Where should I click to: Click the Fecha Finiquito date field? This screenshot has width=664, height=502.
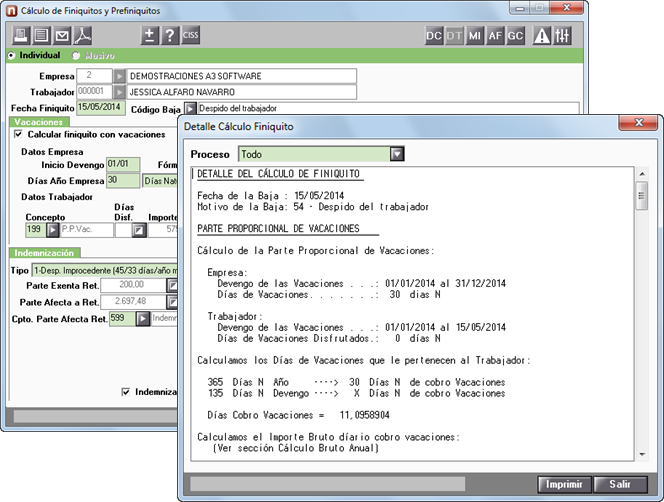pos(101,107)
